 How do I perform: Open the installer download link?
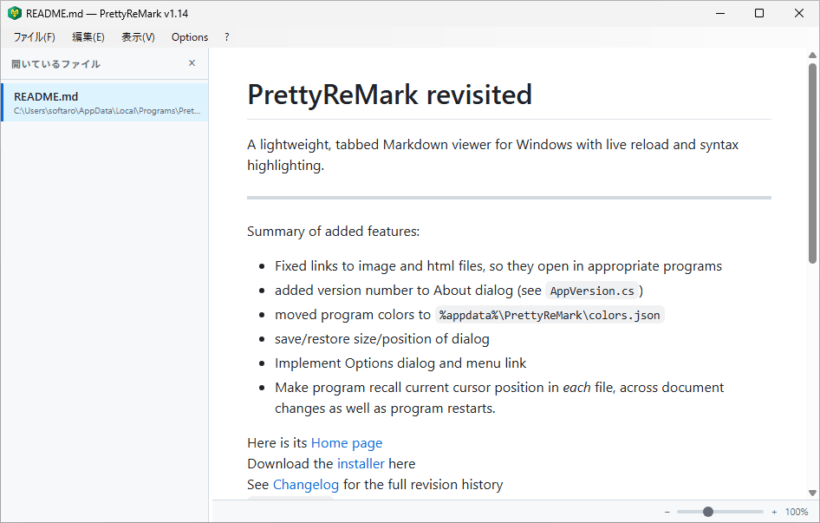[x=361, y=464]
